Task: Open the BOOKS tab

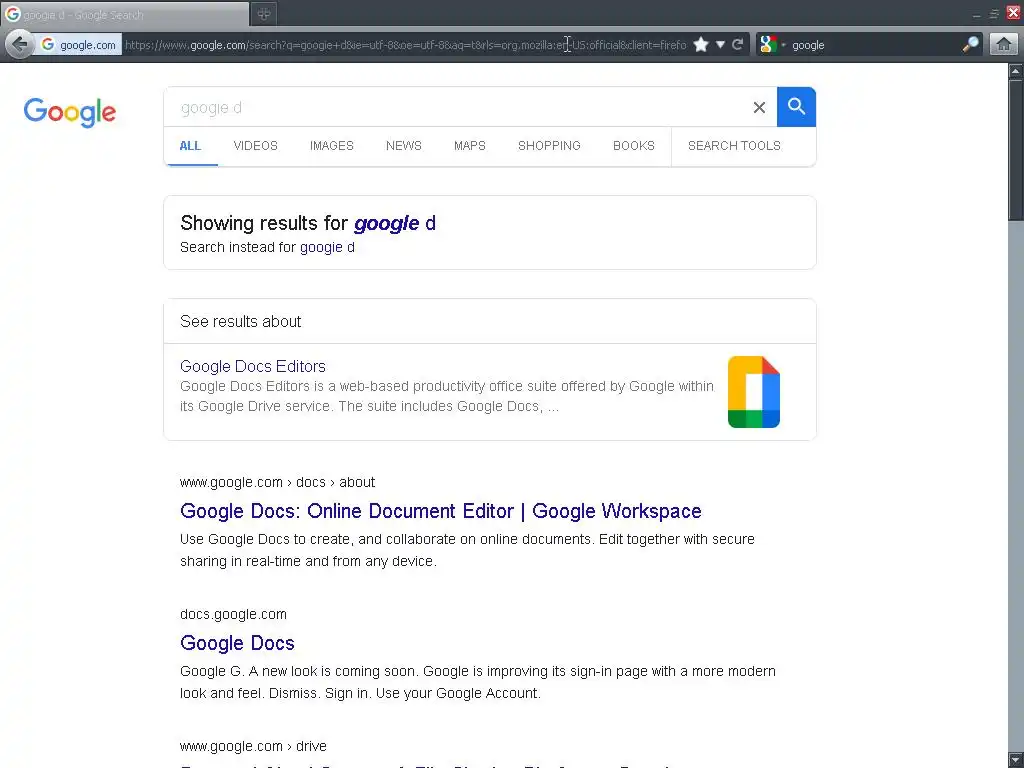Action: [x=633, y=146]
